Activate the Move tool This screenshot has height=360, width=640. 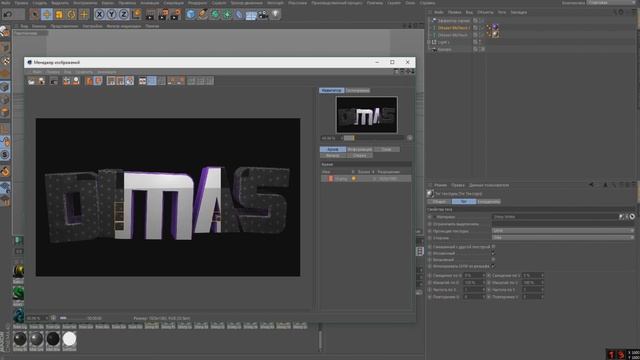47,15
